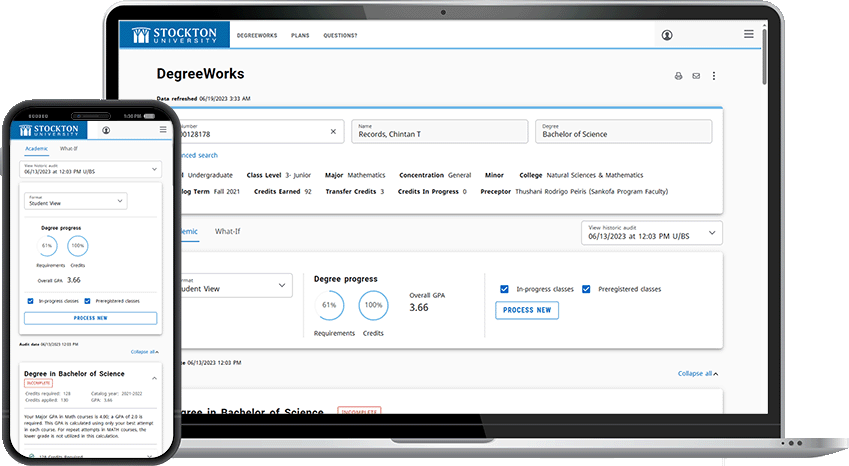
Task: Click the Major Mathematics text
Action: pos(355,175)
